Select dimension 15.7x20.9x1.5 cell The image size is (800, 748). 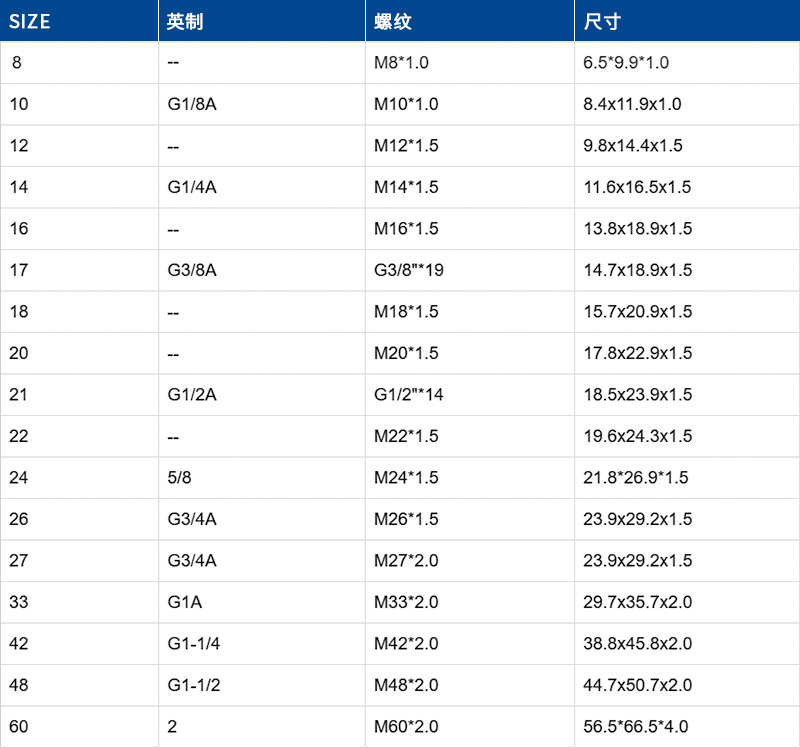coord(637,312)
